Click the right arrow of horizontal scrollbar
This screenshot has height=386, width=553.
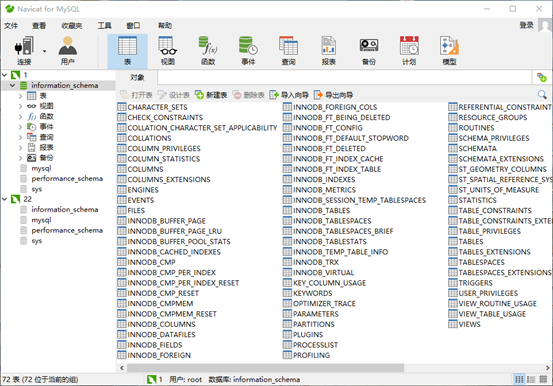tap(548, 368)
